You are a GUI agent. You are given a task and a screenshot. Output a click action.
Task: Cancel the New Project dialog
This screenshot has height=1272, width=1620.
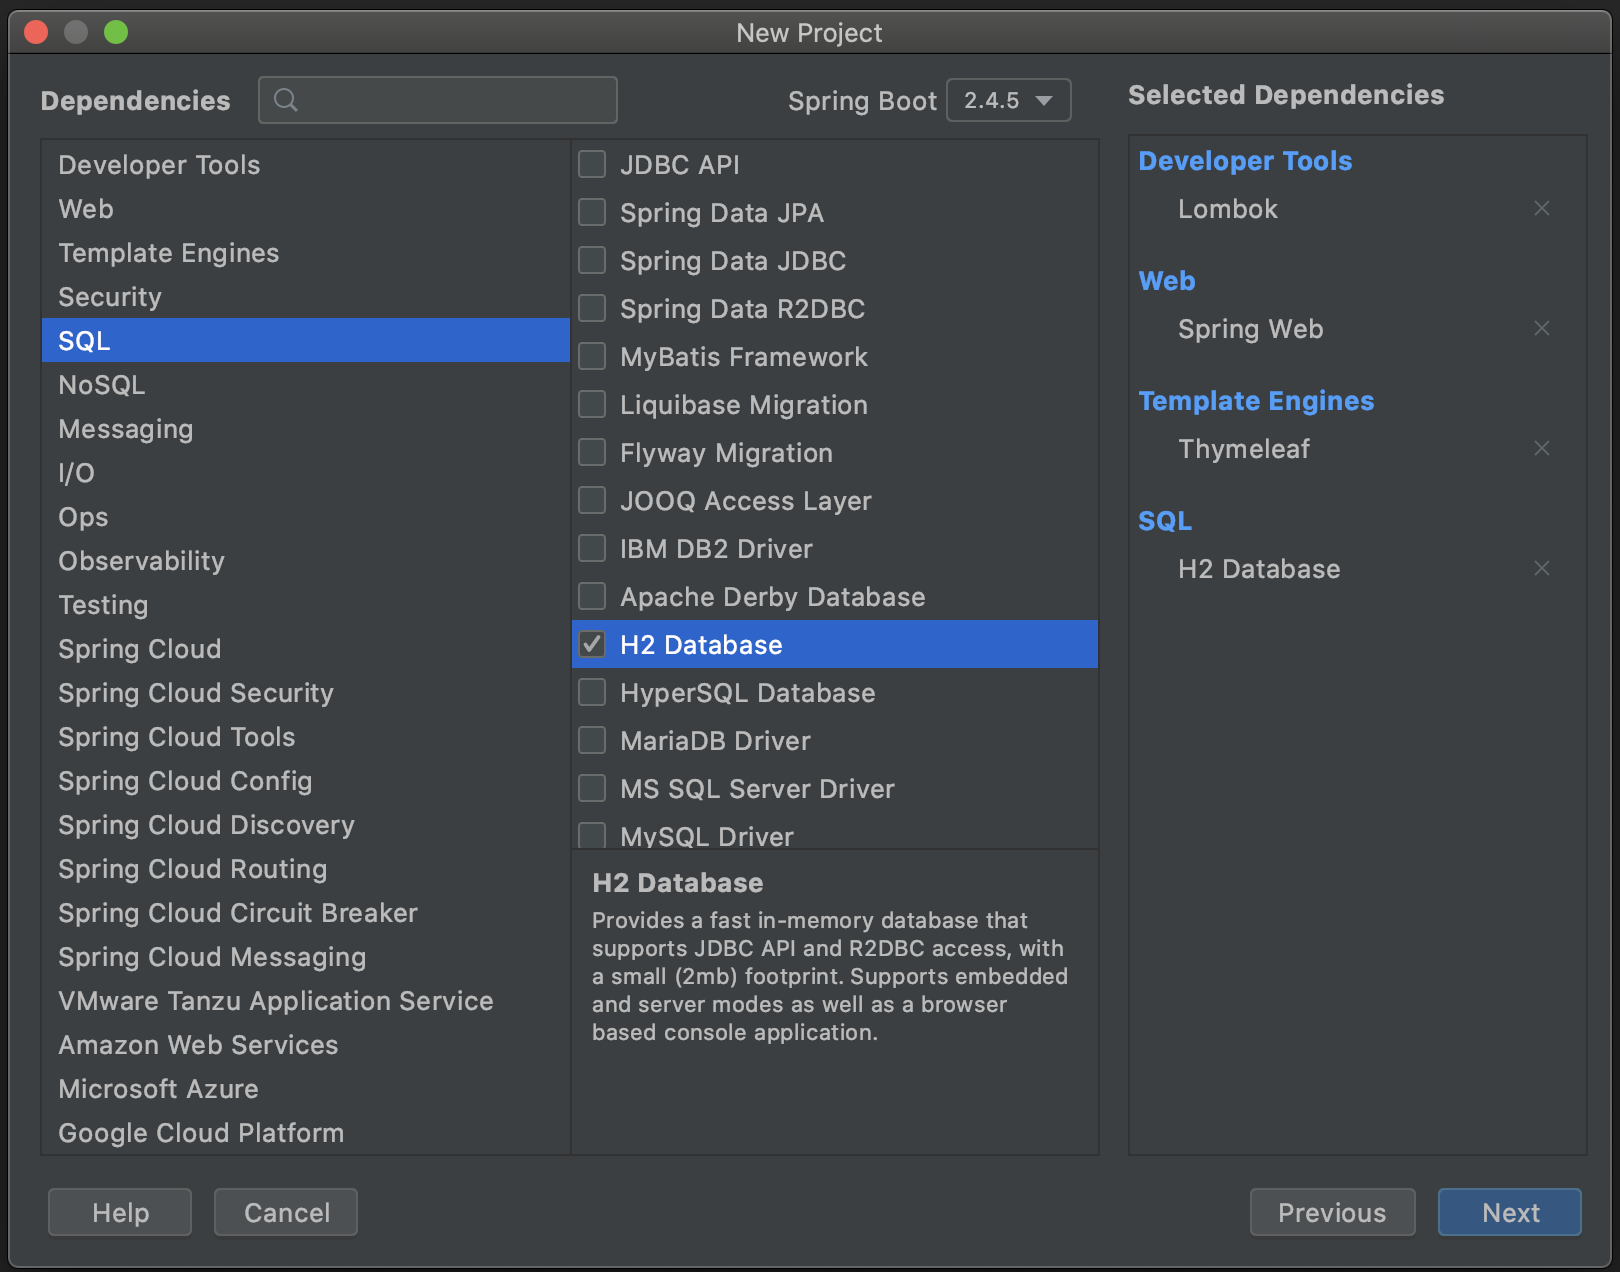click(x=286, y=1212)
